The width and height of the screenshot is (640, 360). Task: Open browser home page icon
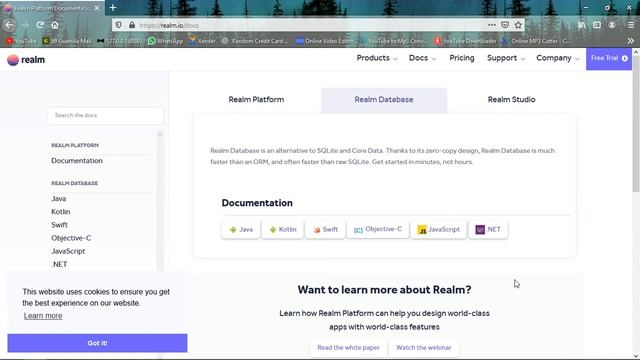tap(55, 25)
